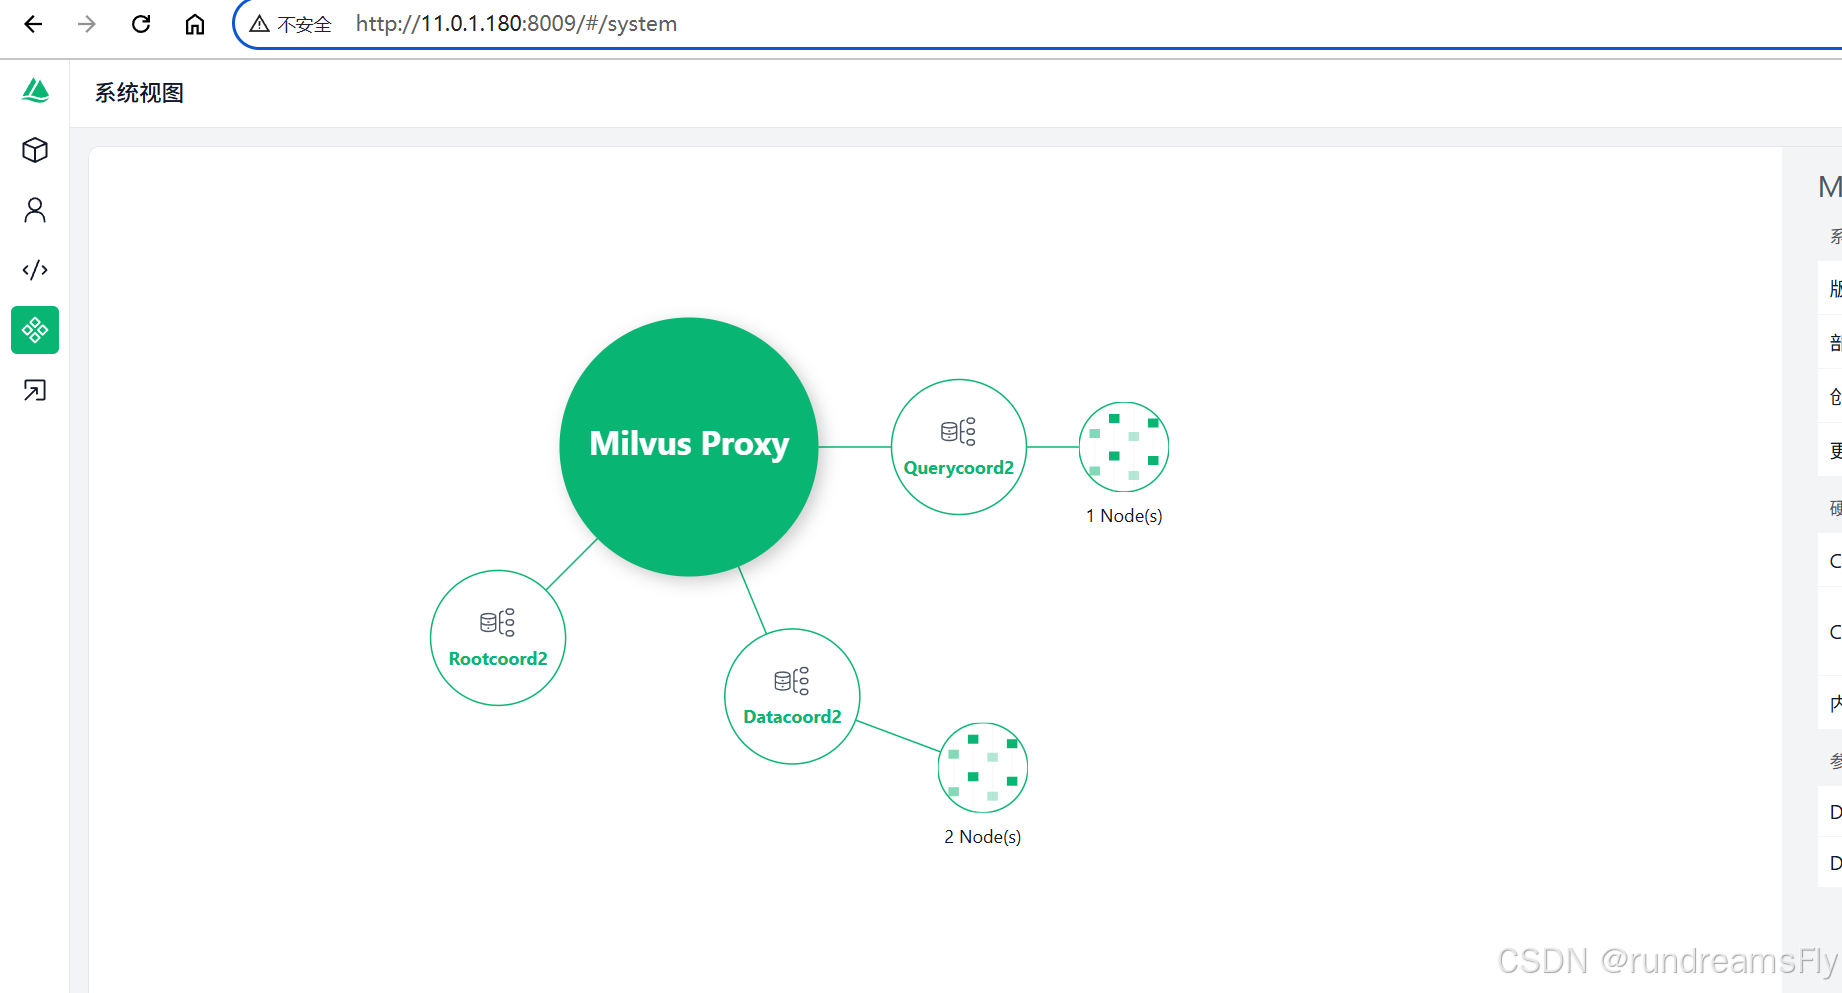Select the Querycoord2 node

point(959,447)
